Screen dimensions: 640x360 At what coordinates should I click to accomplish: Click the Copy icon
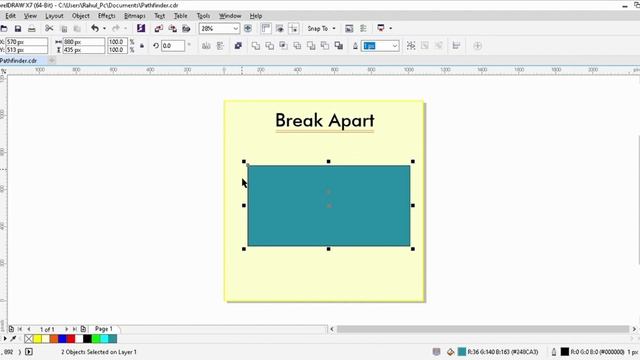click(x=64, y=29)
